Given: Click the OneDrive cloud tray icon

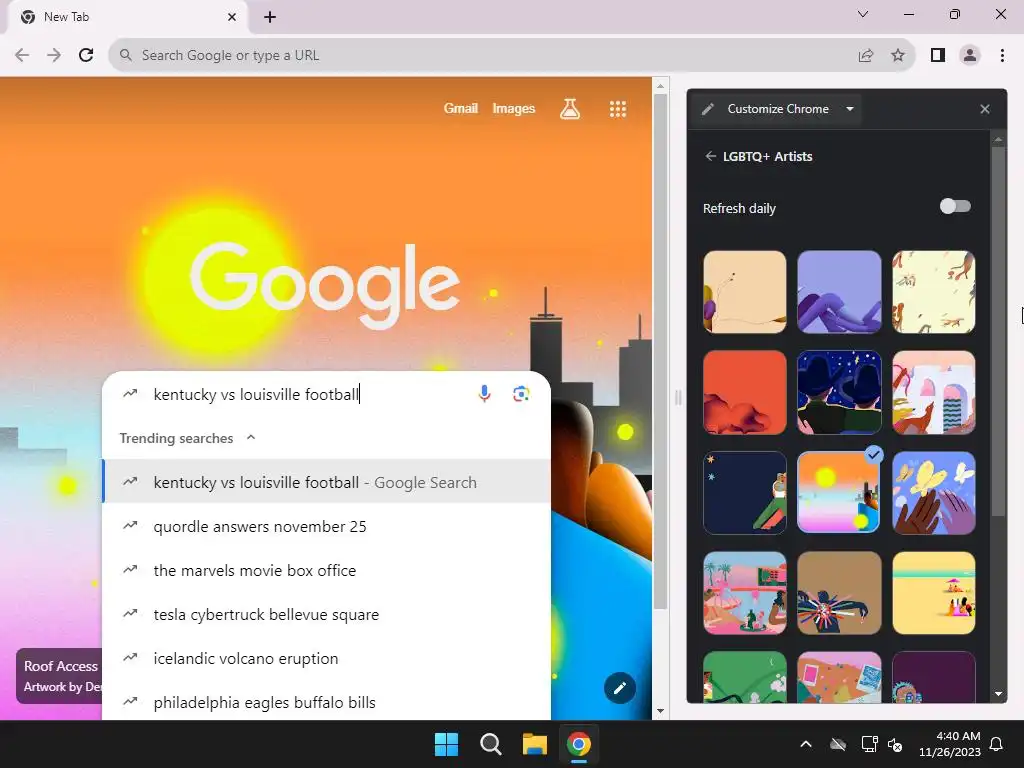Looking at the screenshot, I should point(838,744).
